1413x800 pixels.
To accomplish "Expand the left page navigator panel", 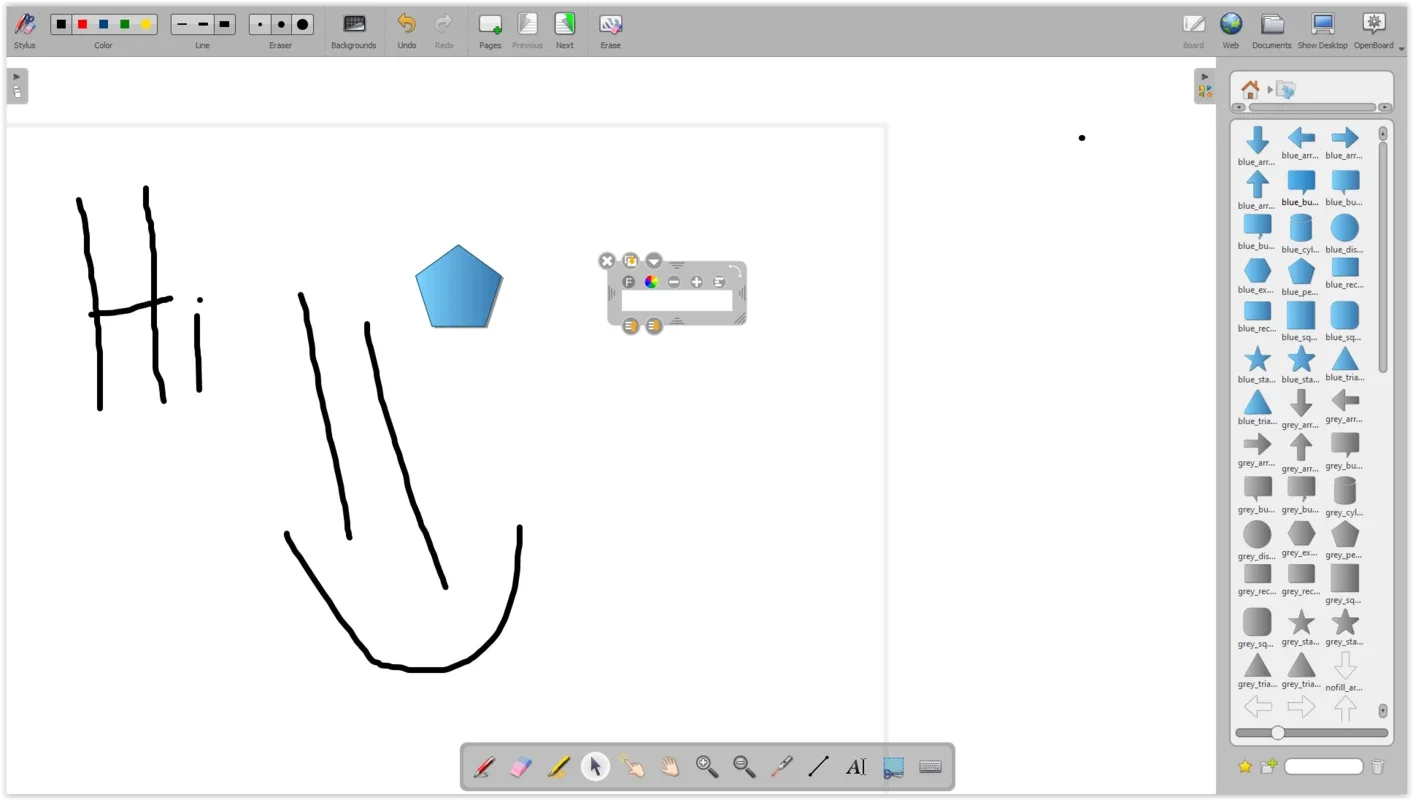I will tap(16, 75).
